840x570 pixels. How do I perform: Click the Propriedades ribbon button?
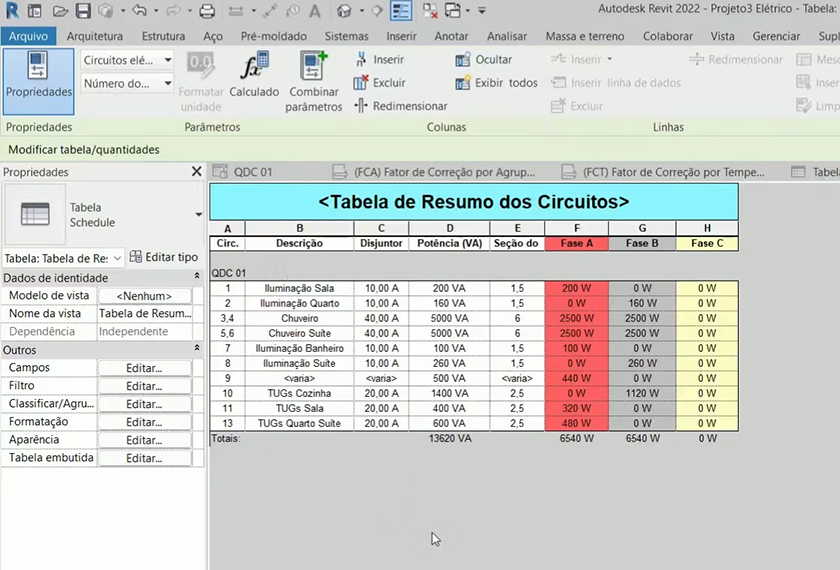pos(38,80)
